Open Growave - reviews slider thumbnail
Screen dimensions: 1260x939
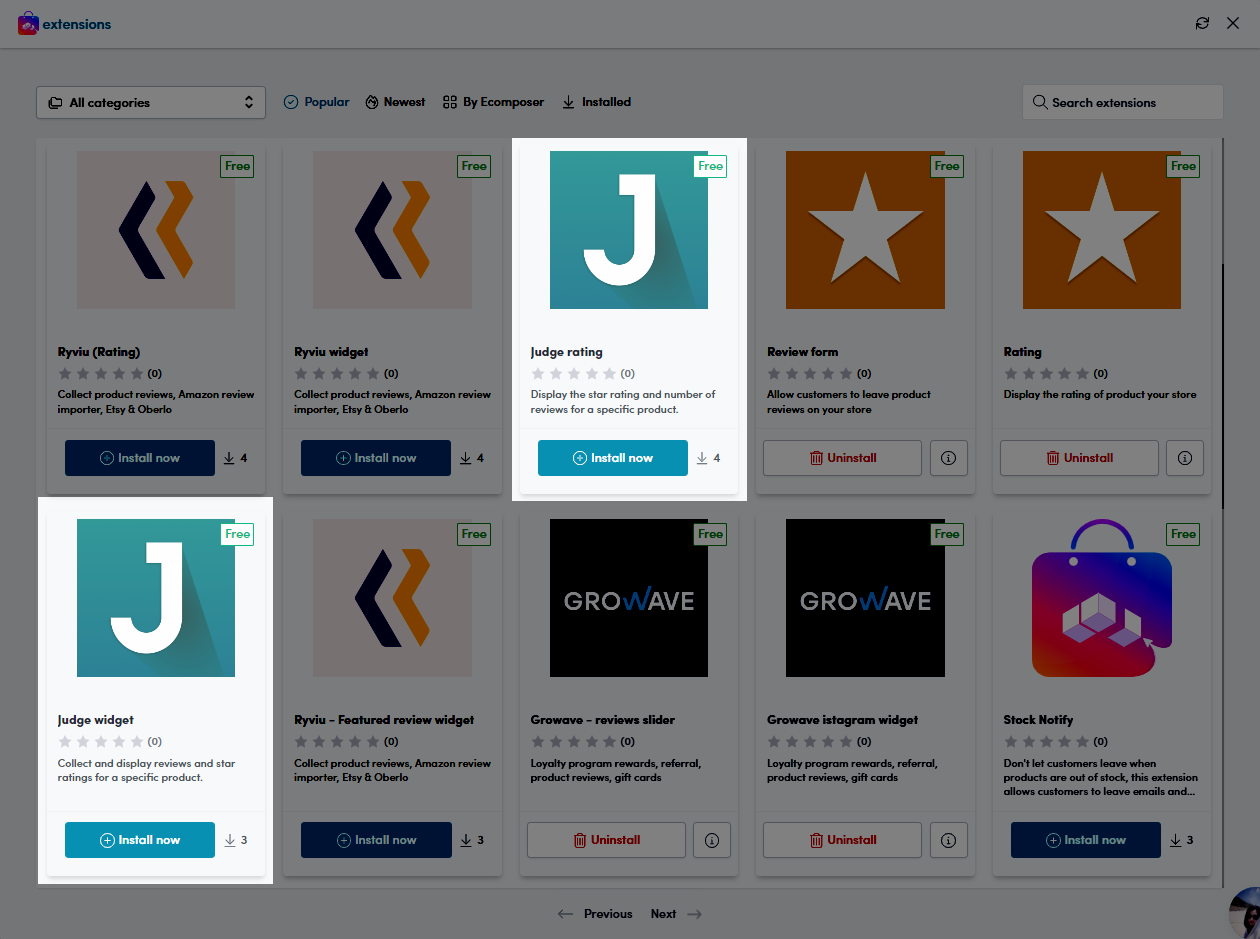pyautogui.click(x=629, y=598)
